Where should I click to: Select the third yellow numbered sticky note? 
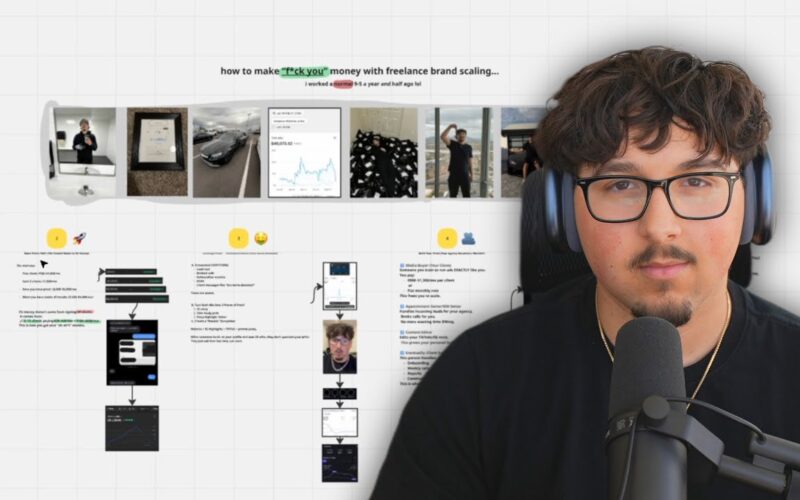point(446,238)
